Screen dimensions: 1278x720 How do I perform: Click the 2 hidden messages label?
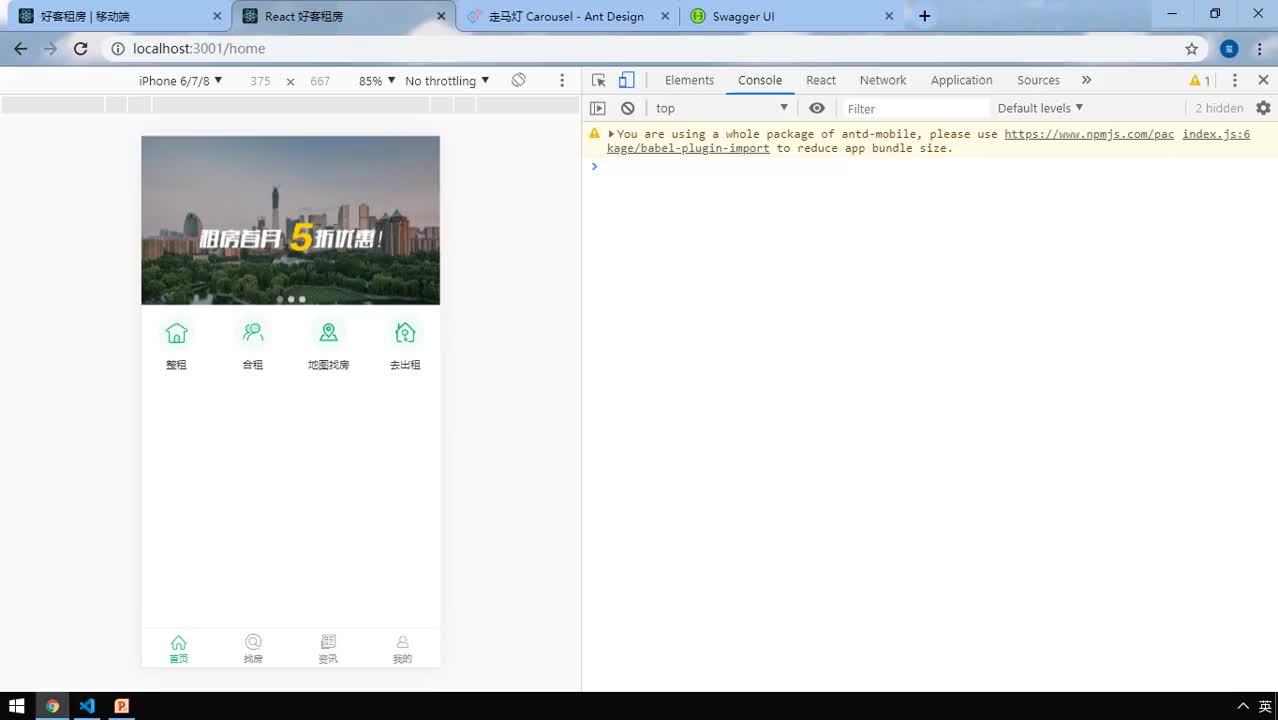[1219, 108]
